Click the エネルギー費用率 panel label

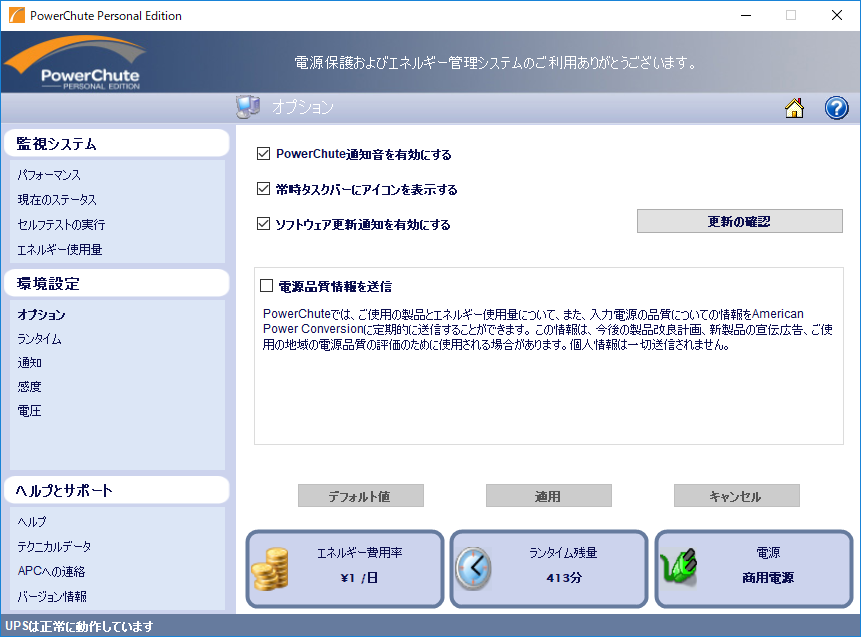pos(360,553)
